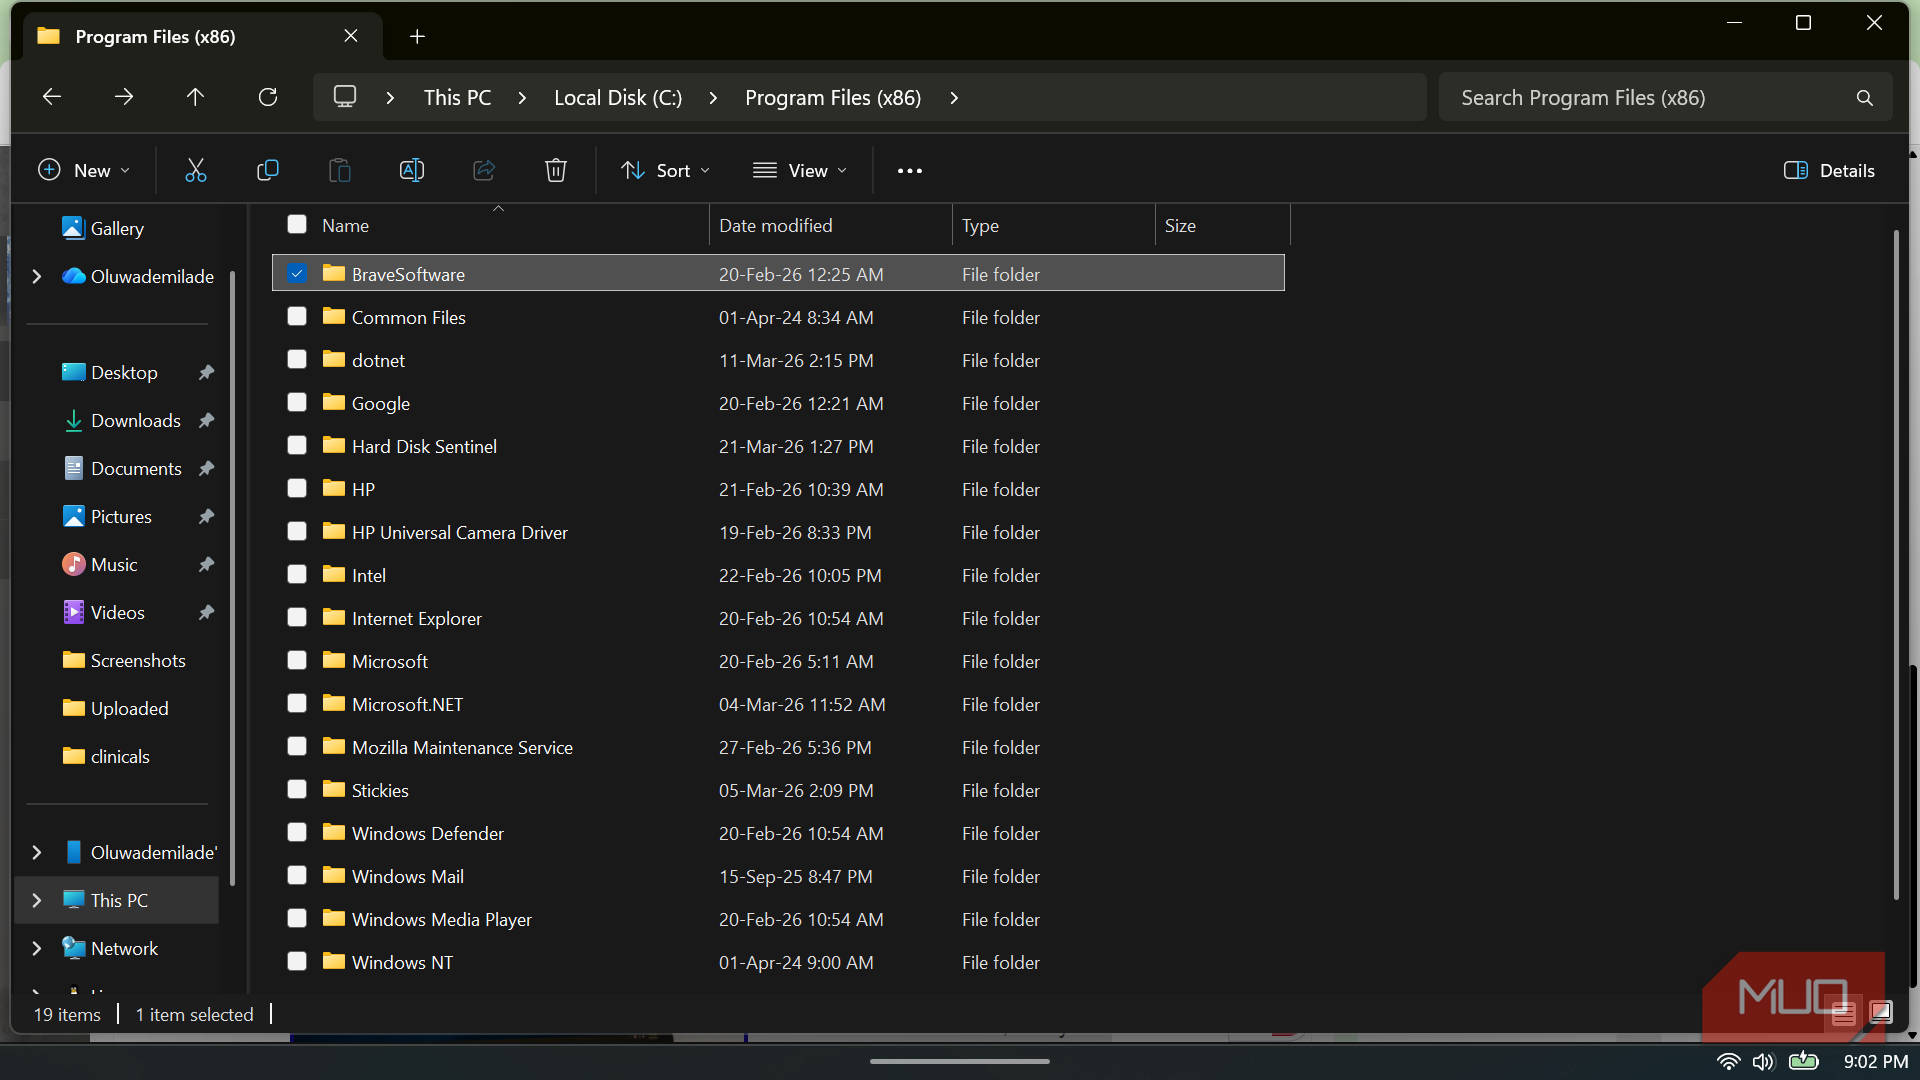Click the Rename icon
1920x1080 pixels.
pos(412,171)
